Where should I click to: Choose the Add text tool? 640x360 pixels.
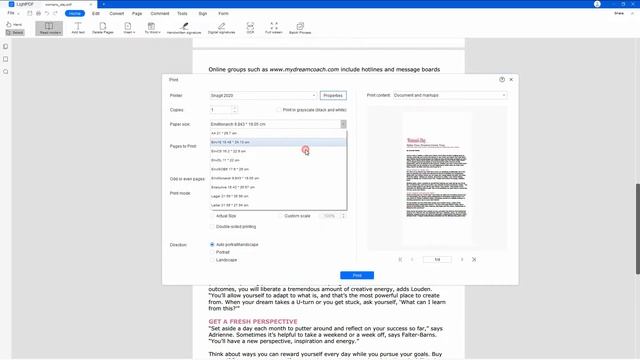[78, 28]
